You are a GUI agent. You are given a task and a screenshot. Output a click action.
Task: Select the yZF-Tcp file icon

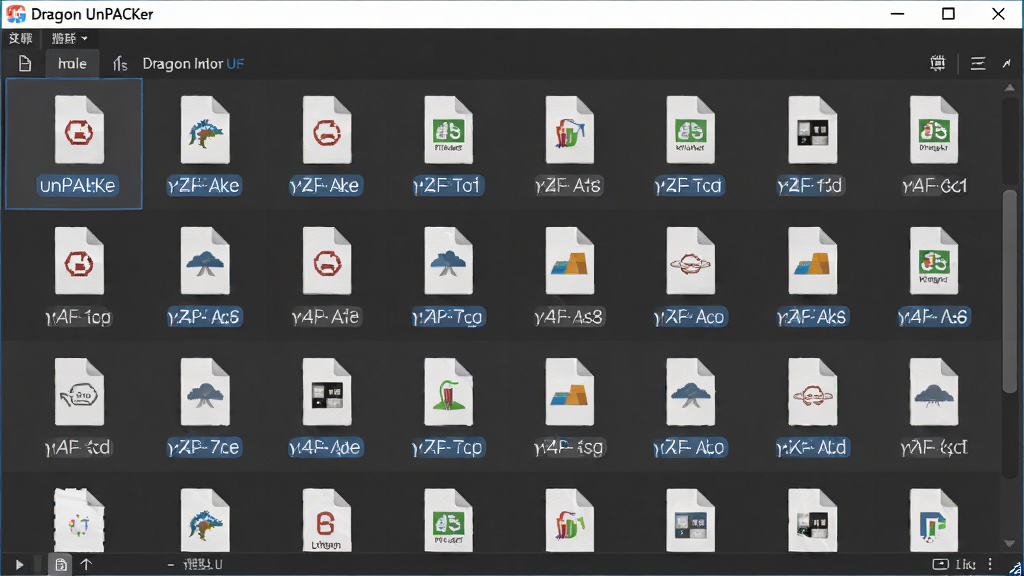pos(448,392)
